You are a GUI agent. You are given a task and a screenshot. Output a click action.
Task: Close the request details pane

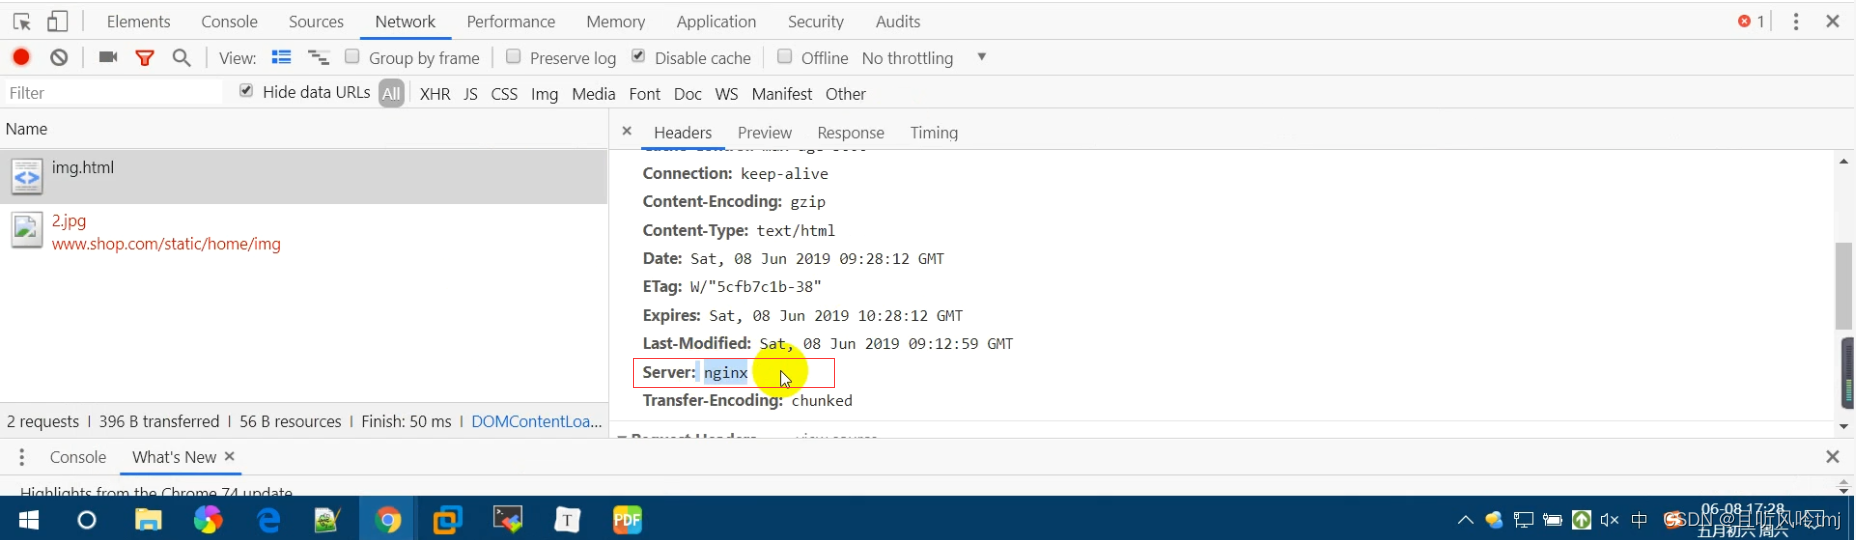(627, 131)
